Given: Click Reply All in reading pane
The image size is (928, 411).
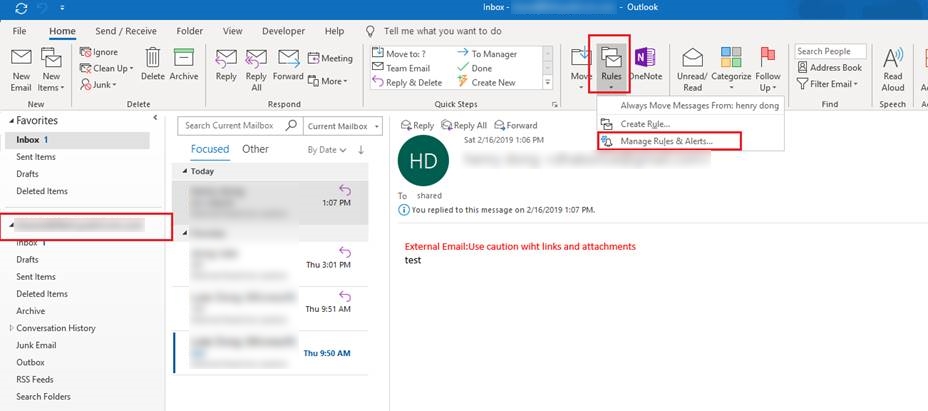Looking at the screenshot, I should tap(463, 125).
